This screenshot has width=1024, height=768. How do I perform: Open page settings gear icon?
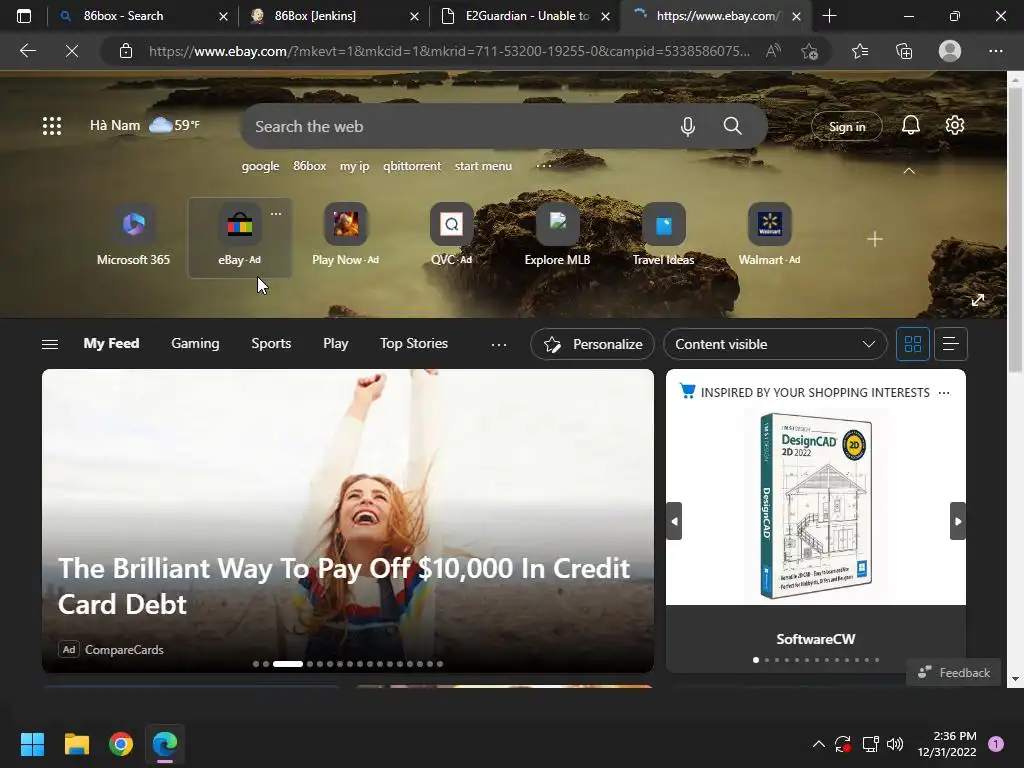[x=955, y=125]
